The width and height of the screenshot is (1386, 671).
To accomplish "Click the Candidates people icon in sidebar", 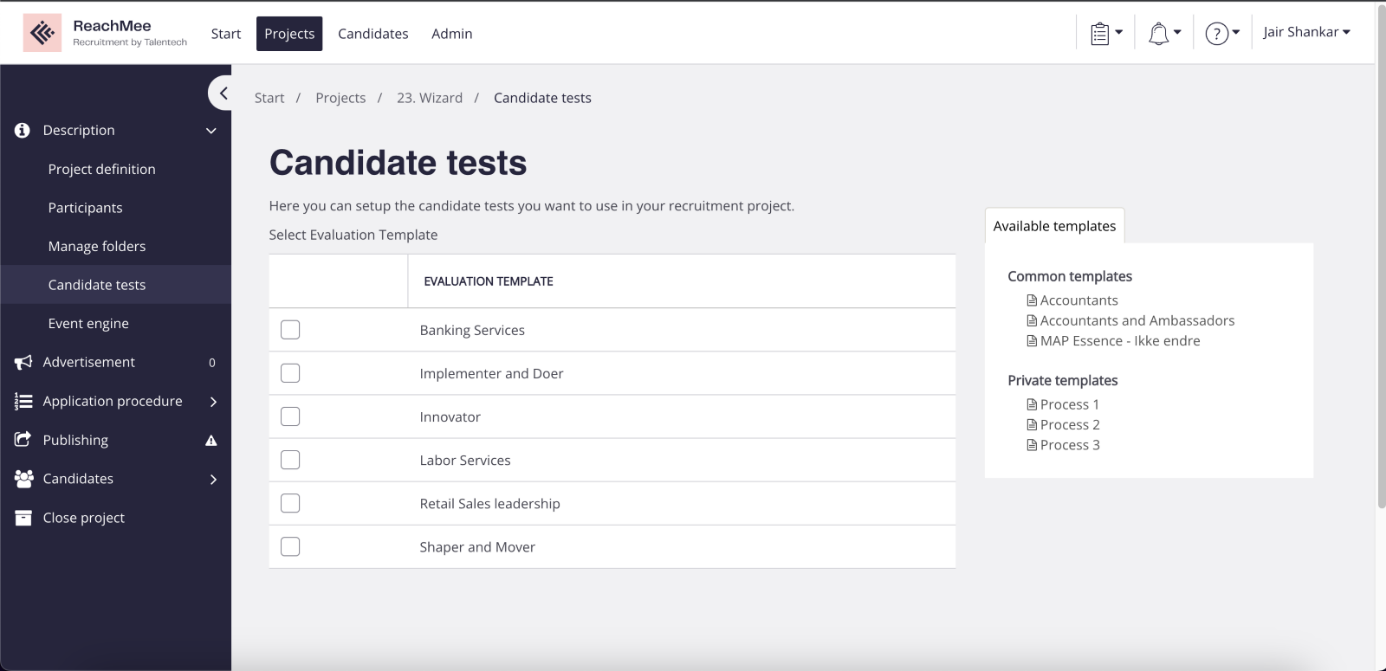I will point(23,479).
